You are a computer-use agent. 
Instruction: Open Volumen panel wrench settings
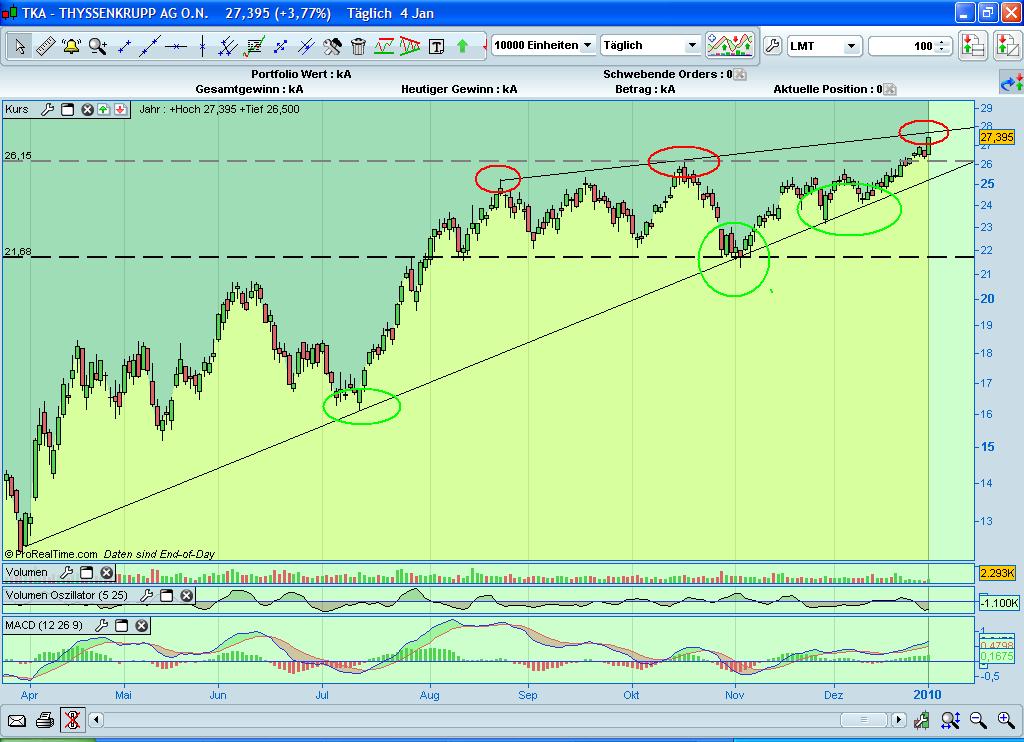[x=66, y=573]
